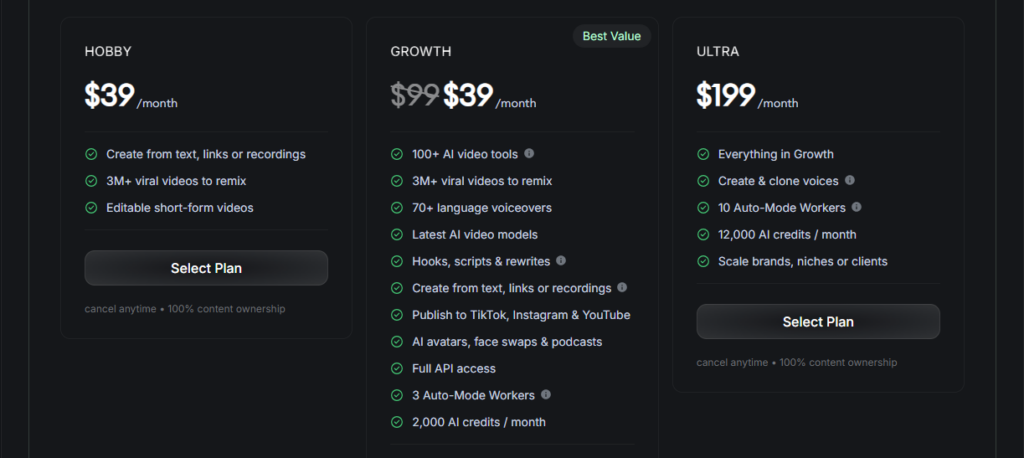Click checkmark beside 70+ language voiceovers
This screenshot has width=1024, height=458.
pyautogui.click(x=397, y=208)
